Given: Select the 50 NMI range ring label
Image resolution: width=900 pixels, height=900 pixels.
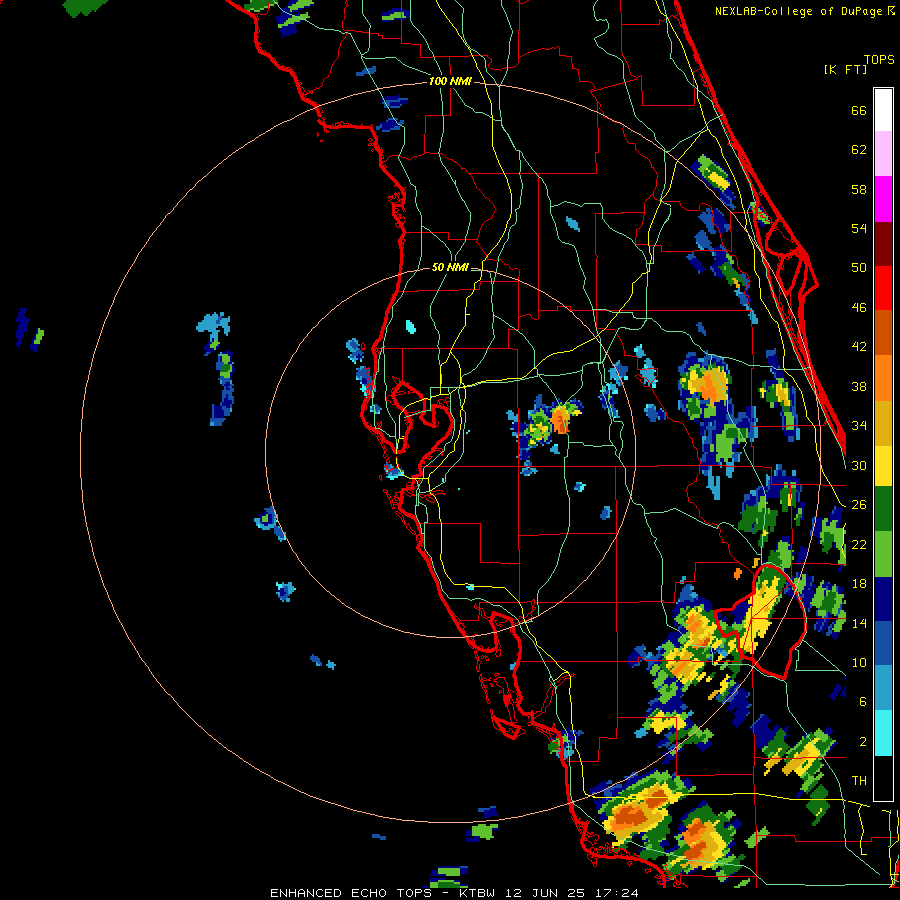Looking at the screenshot, I should click(450, 267).
